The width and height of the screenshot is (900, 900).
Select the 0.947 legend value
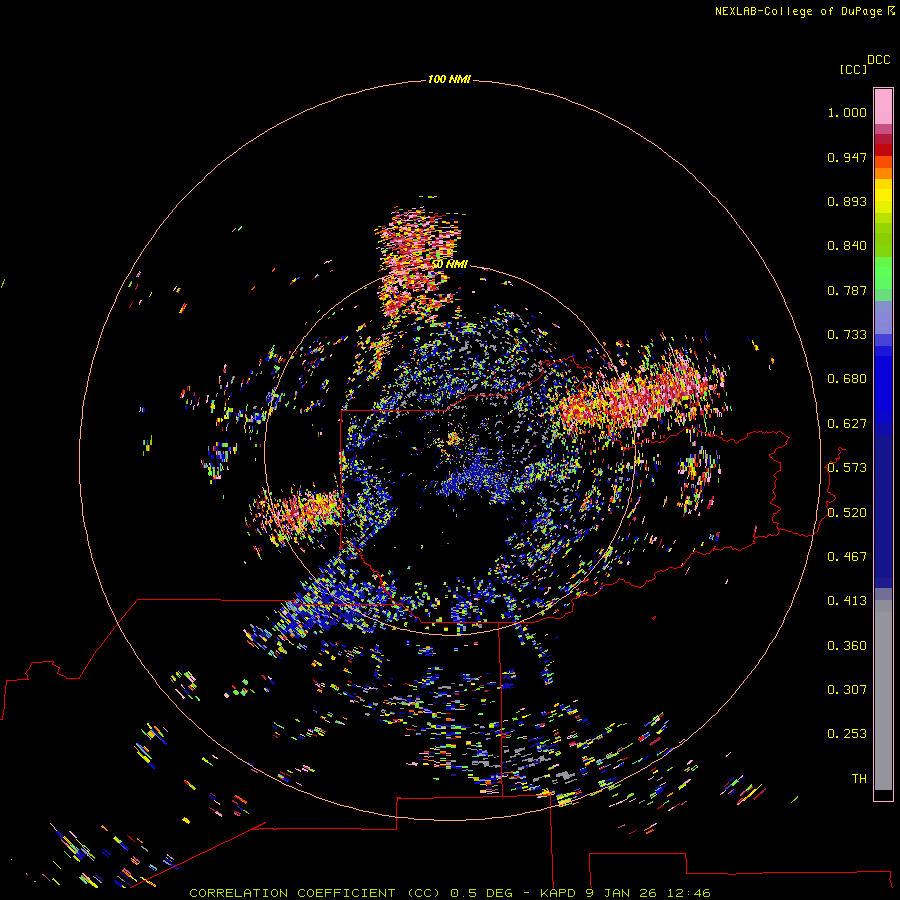847,157
